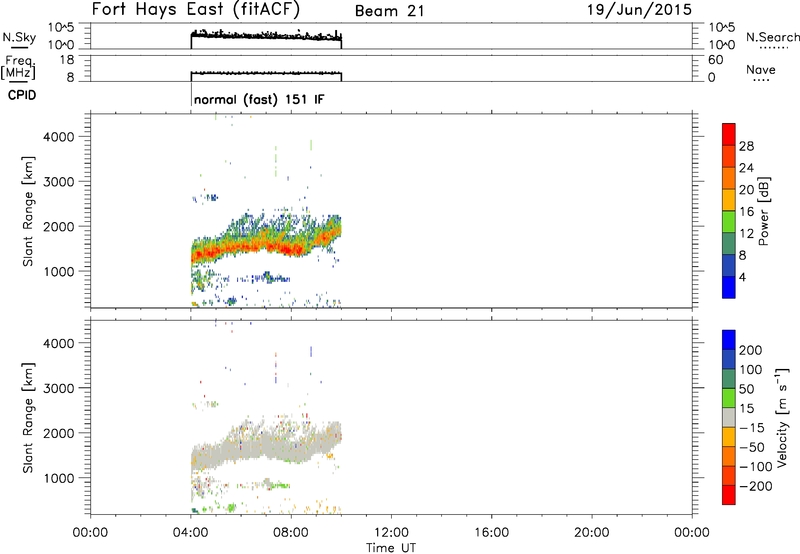This screenshot has width=800, height=554.
Task: Click the bright blue bottom Power colorbar segment
Action: (729, 287)
